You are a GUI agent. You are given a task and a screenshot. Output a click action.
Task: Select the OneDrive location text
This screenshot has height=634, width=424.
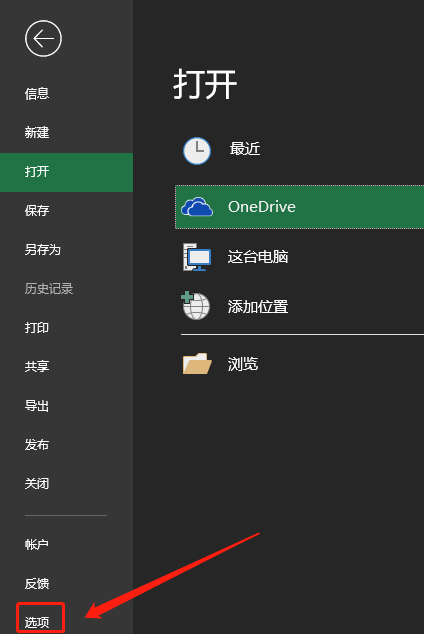pos(262,207)
